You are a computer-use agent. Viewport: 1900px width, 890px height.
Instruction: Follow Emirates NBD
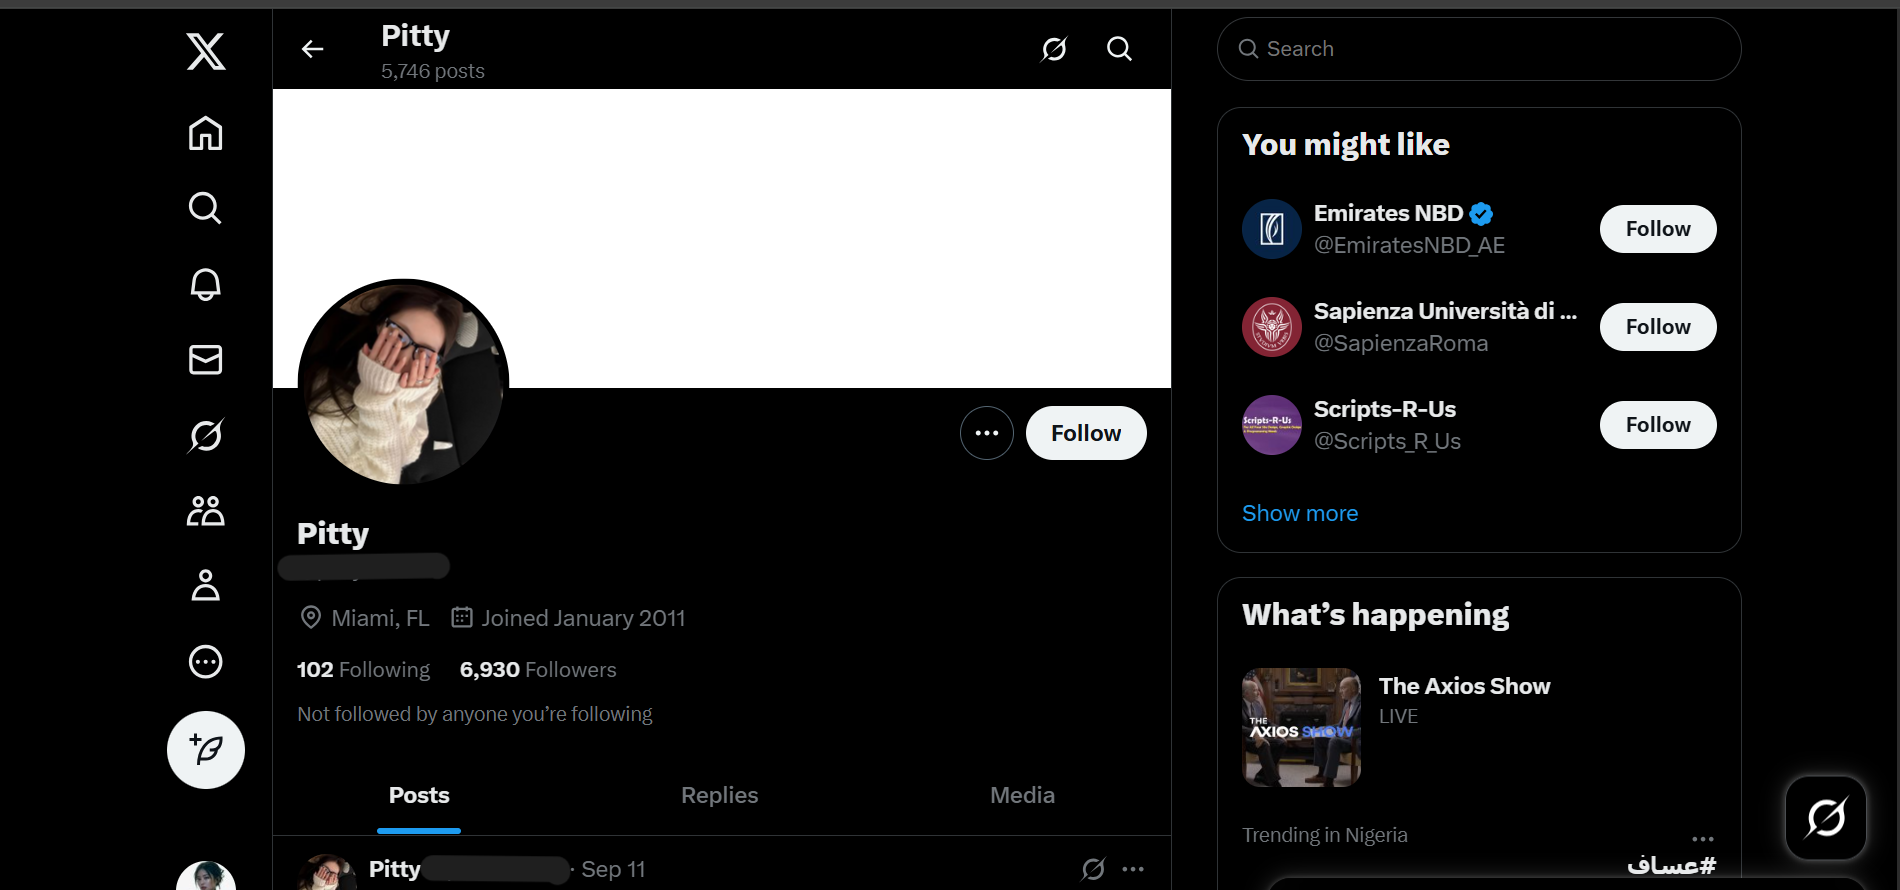(x=1657, y=229)
